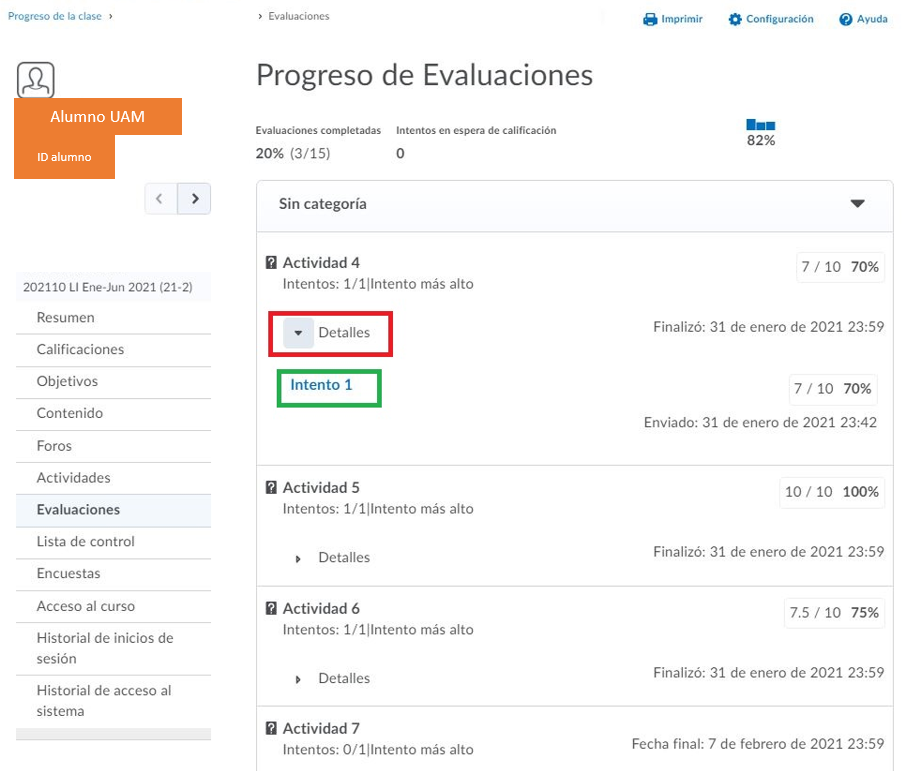
Task: Expand Detalles under Actividad 6
Action: [x=298, y=679]
